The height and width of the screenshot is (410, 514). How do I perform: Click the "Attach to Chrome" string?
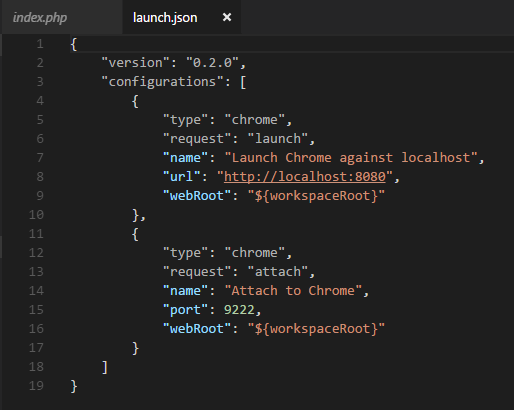pyautogui.click(x=293, y=291)
